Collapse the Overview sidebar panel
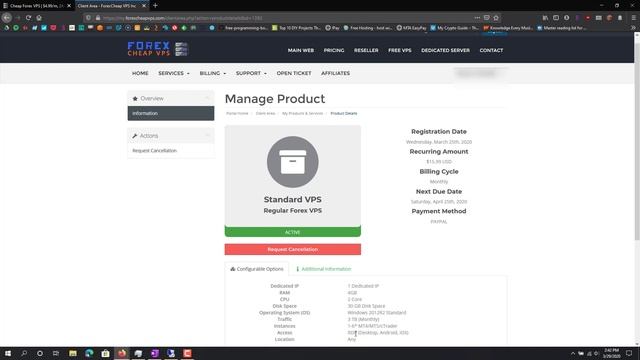Screen dimensions: 640x360 (x=207, y=98)
